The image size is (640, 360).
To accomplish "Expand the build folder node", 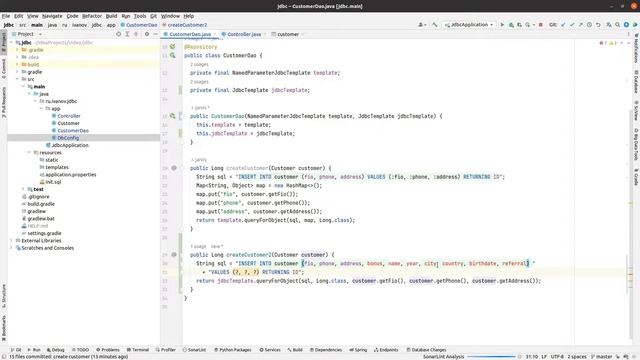I will (18, 64).
